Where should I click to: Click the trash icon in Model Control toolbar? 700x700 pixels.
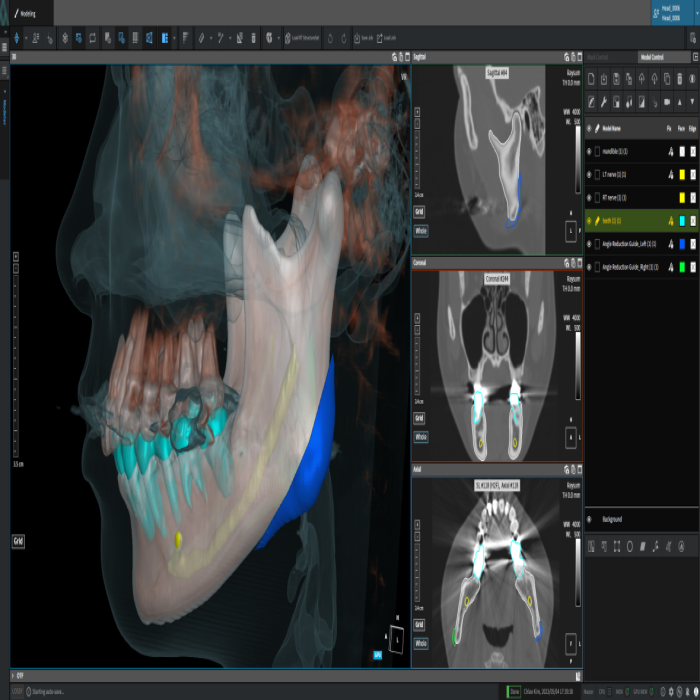pos(679,79)
